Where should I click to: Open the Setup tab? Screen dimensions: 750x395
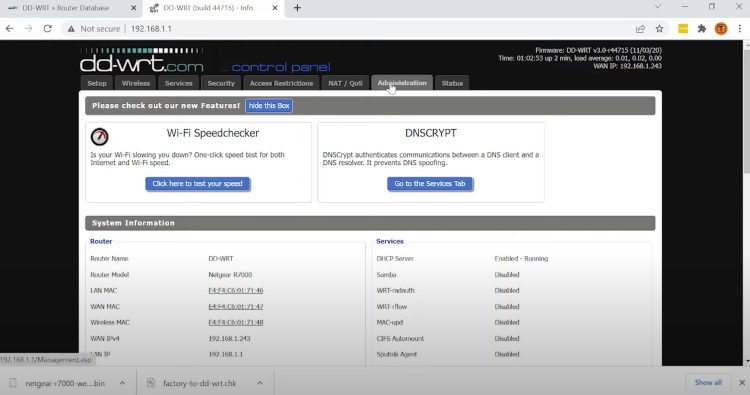click(x=97, y=83)
